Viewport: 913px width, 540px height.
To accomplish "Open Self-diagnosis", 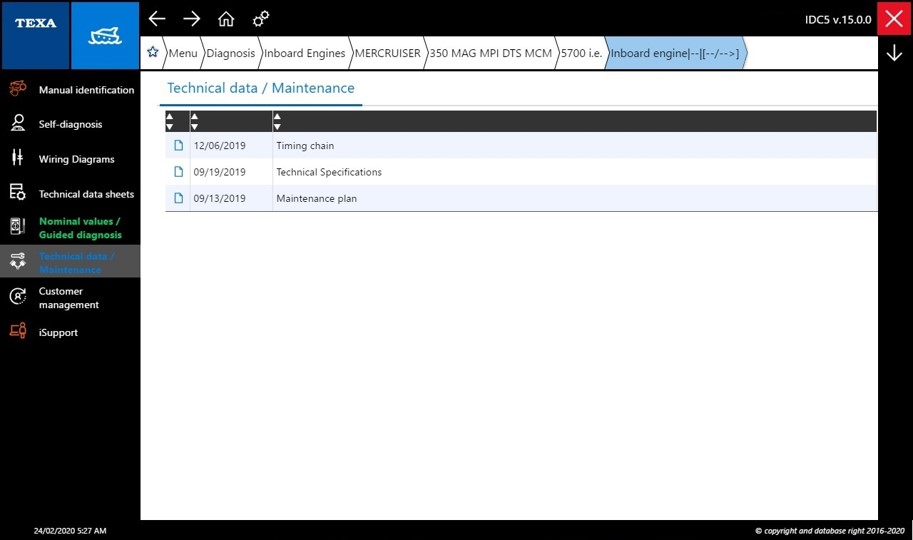I will coord(70,123).
